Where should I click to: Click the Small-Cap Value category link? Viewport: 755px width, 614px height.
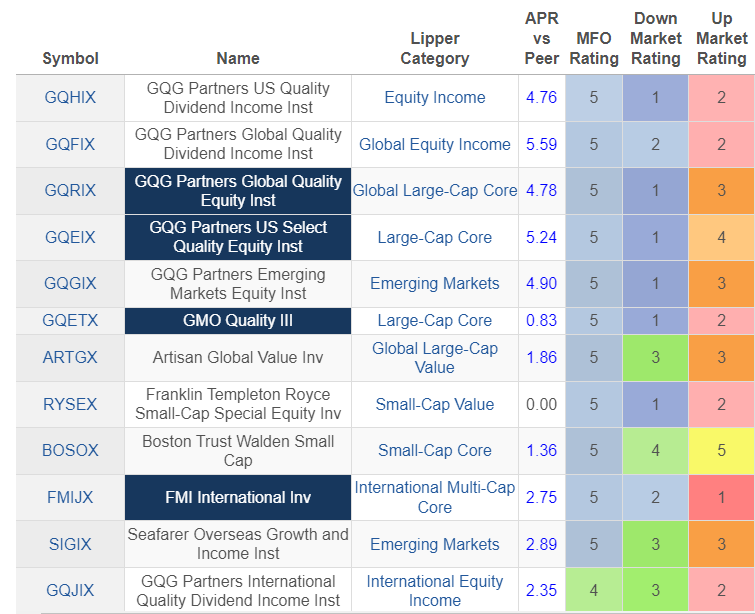[434, 404]
